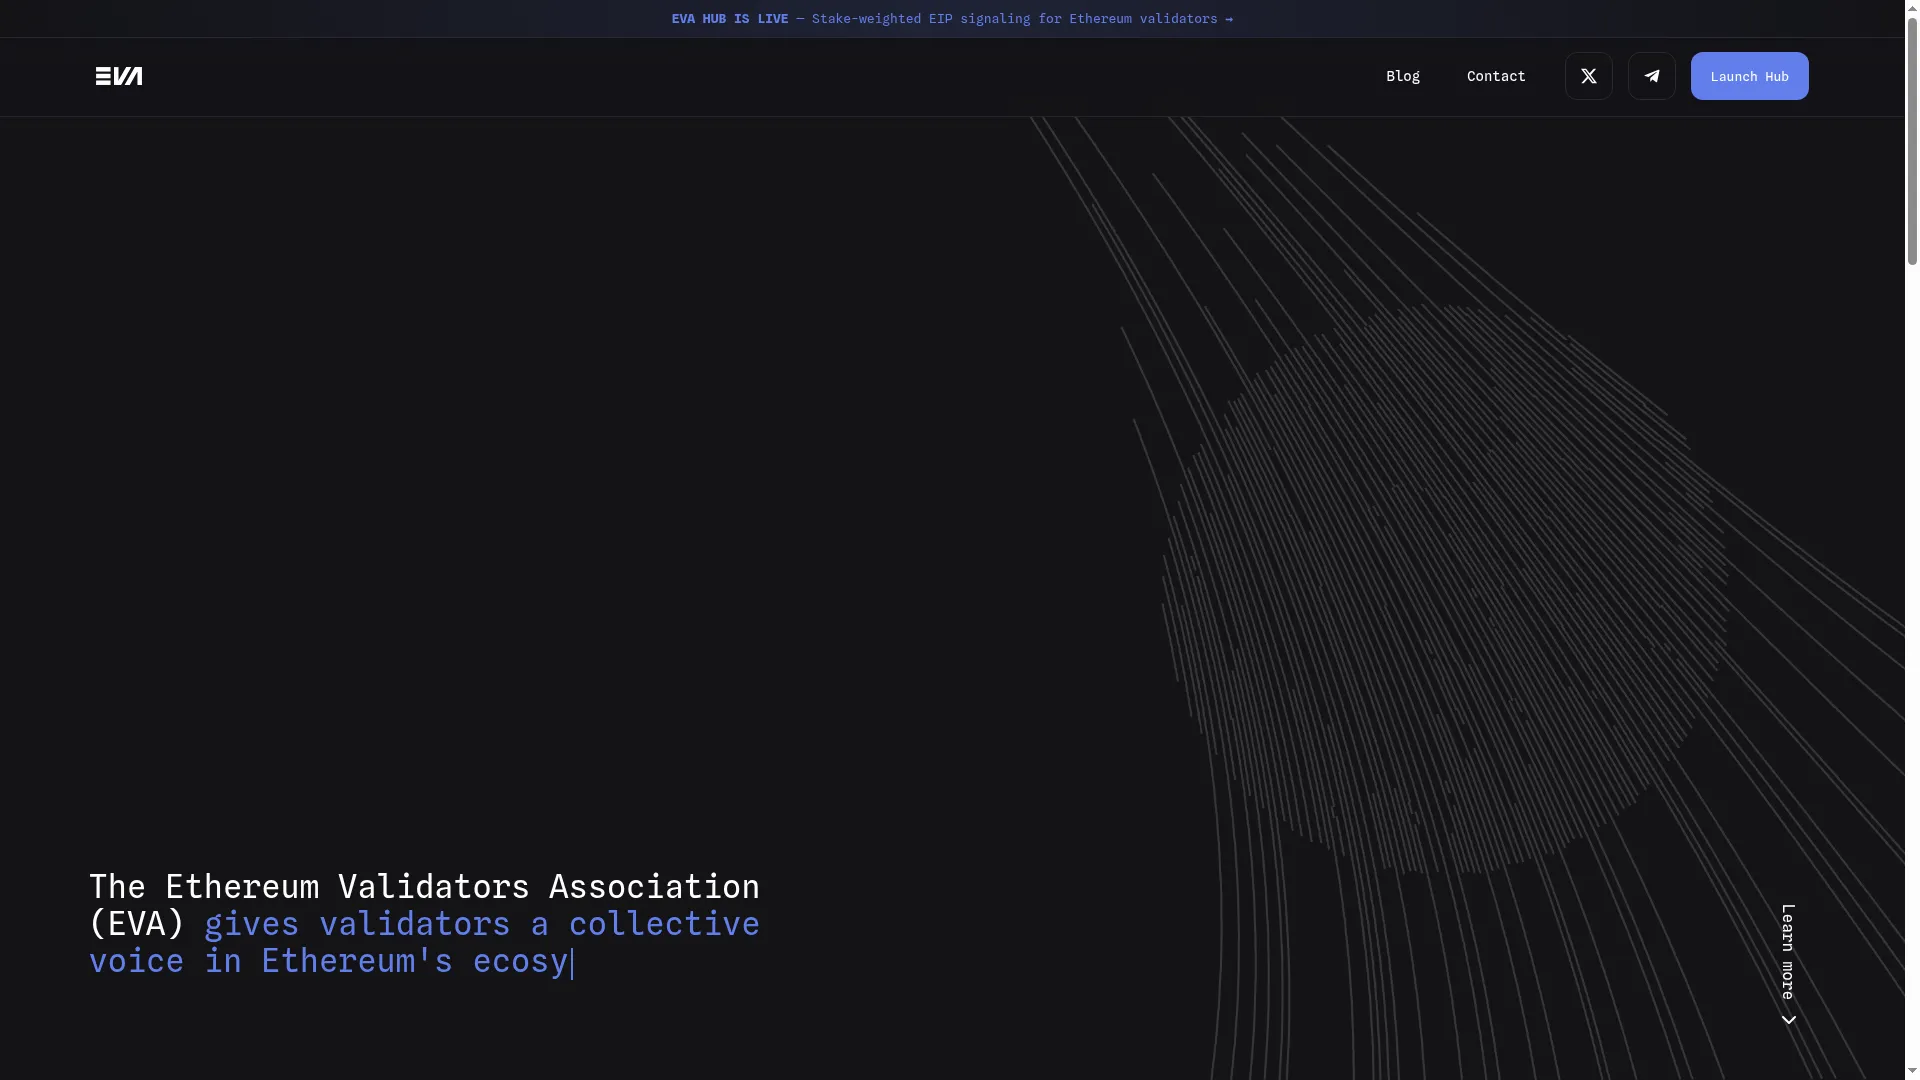Click the EVA logo in header
Screen dimensions: 1920x1080
[119, 76]
